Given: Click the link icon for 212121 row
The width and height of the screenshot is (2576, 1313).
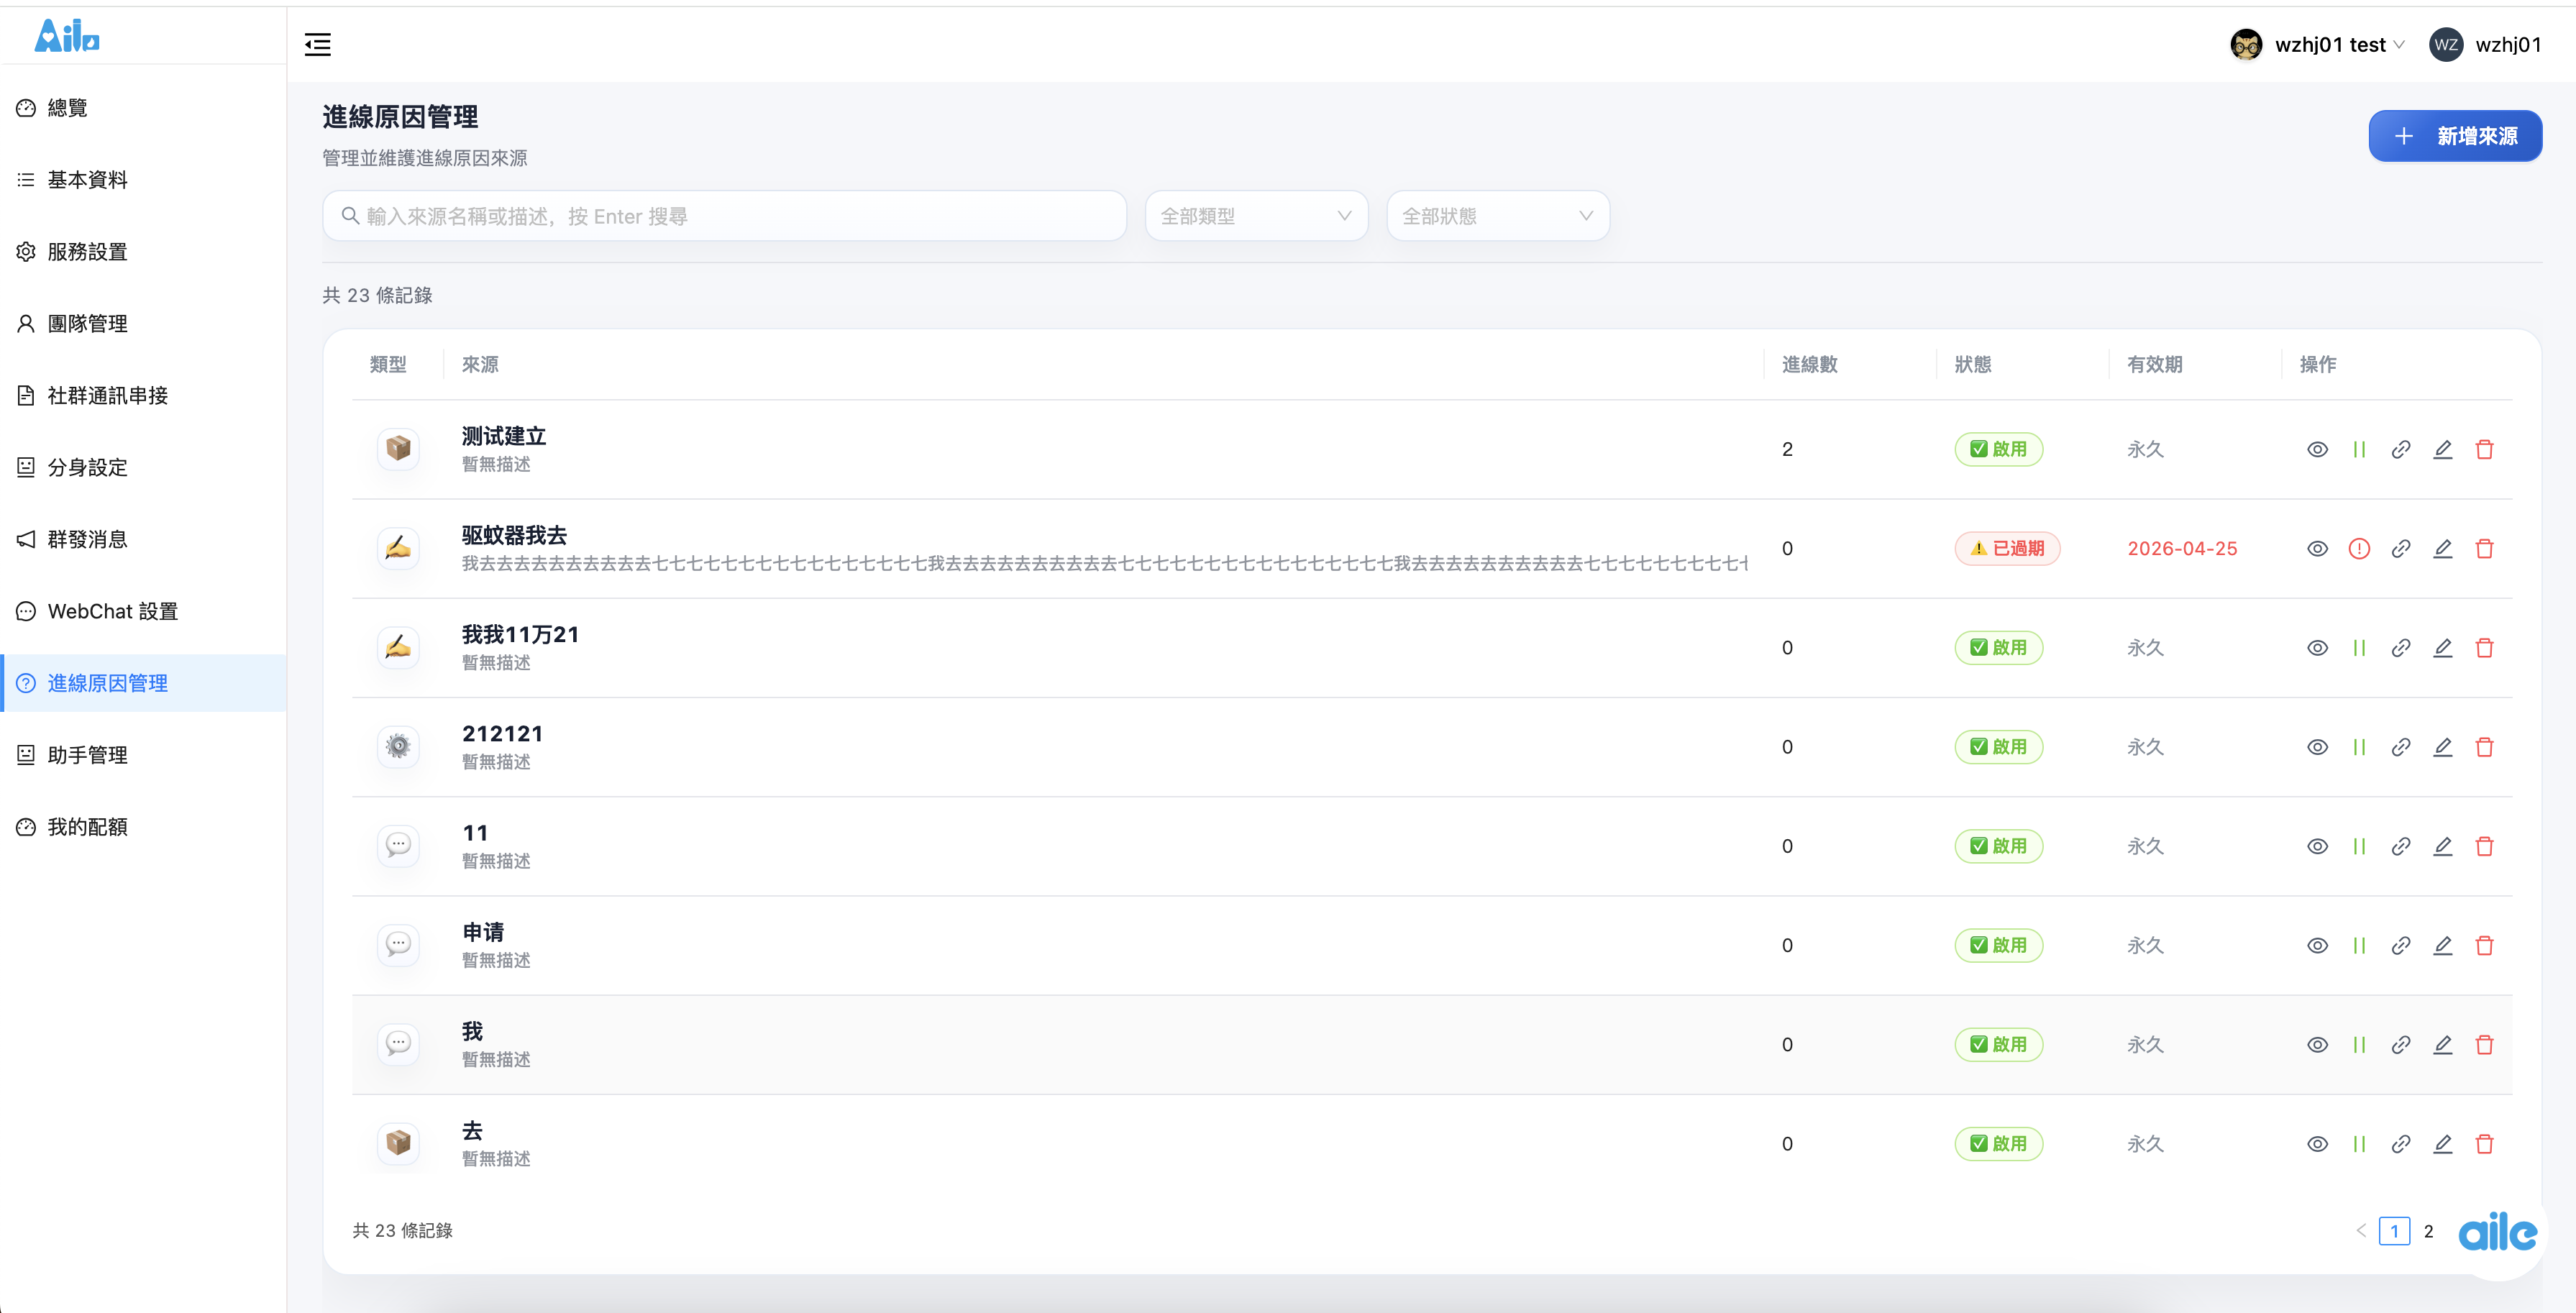Looking at the screenshot, I should click(x=2400, y=747).
